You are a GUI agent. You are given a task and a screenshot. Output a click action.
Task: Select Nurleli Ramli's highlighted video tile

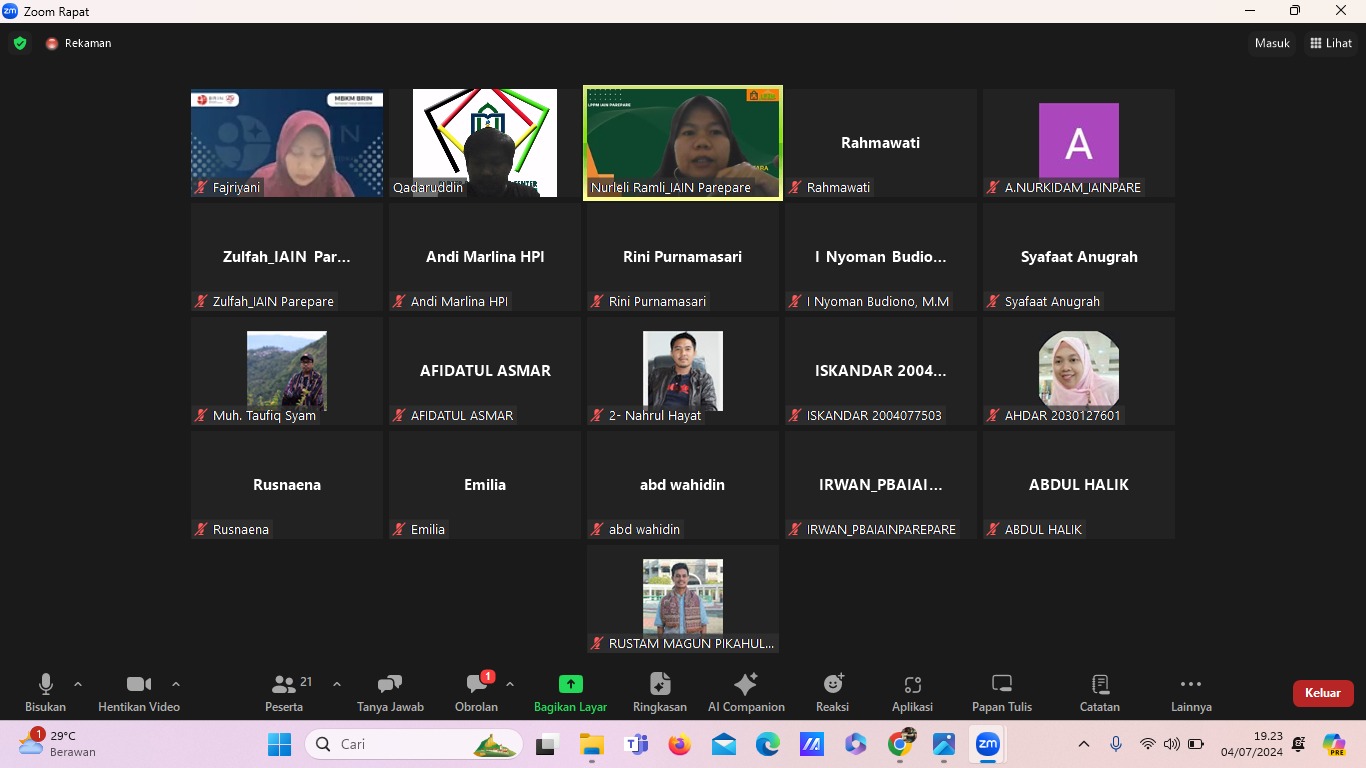click(x=683, y=143)
